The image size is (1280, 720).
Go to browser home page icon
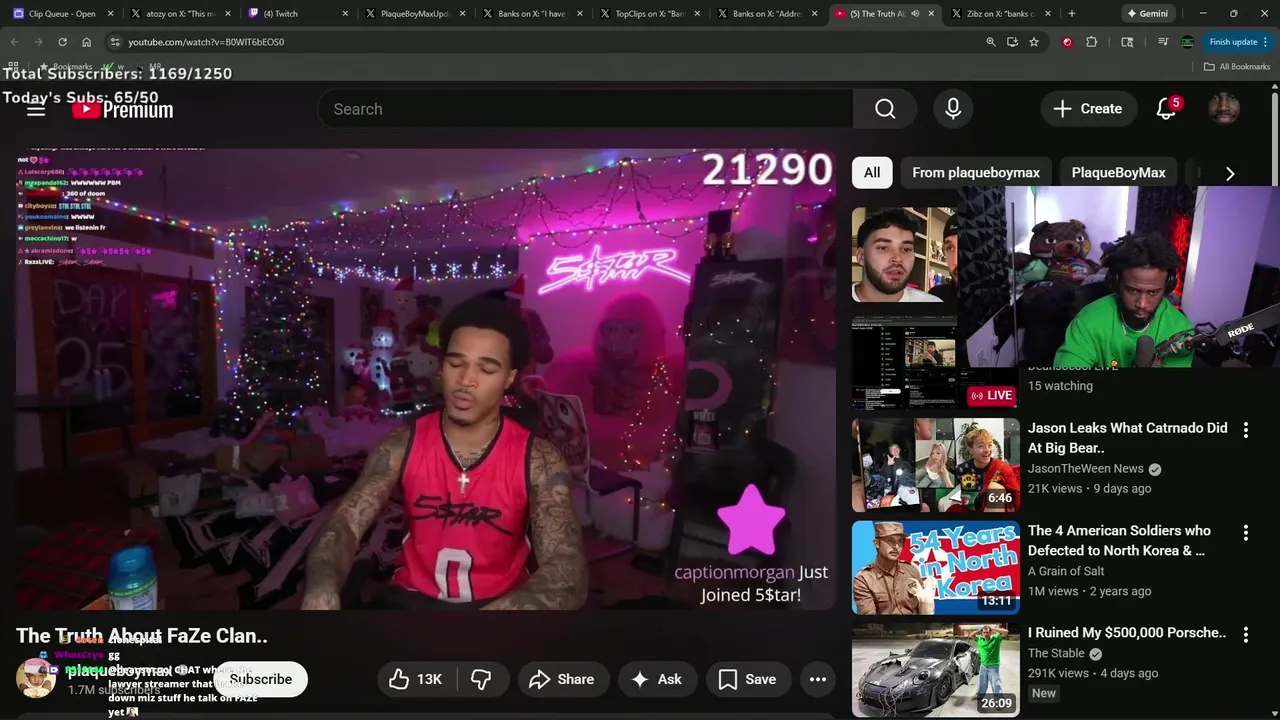pyautogui.click(x=87, y=42)
